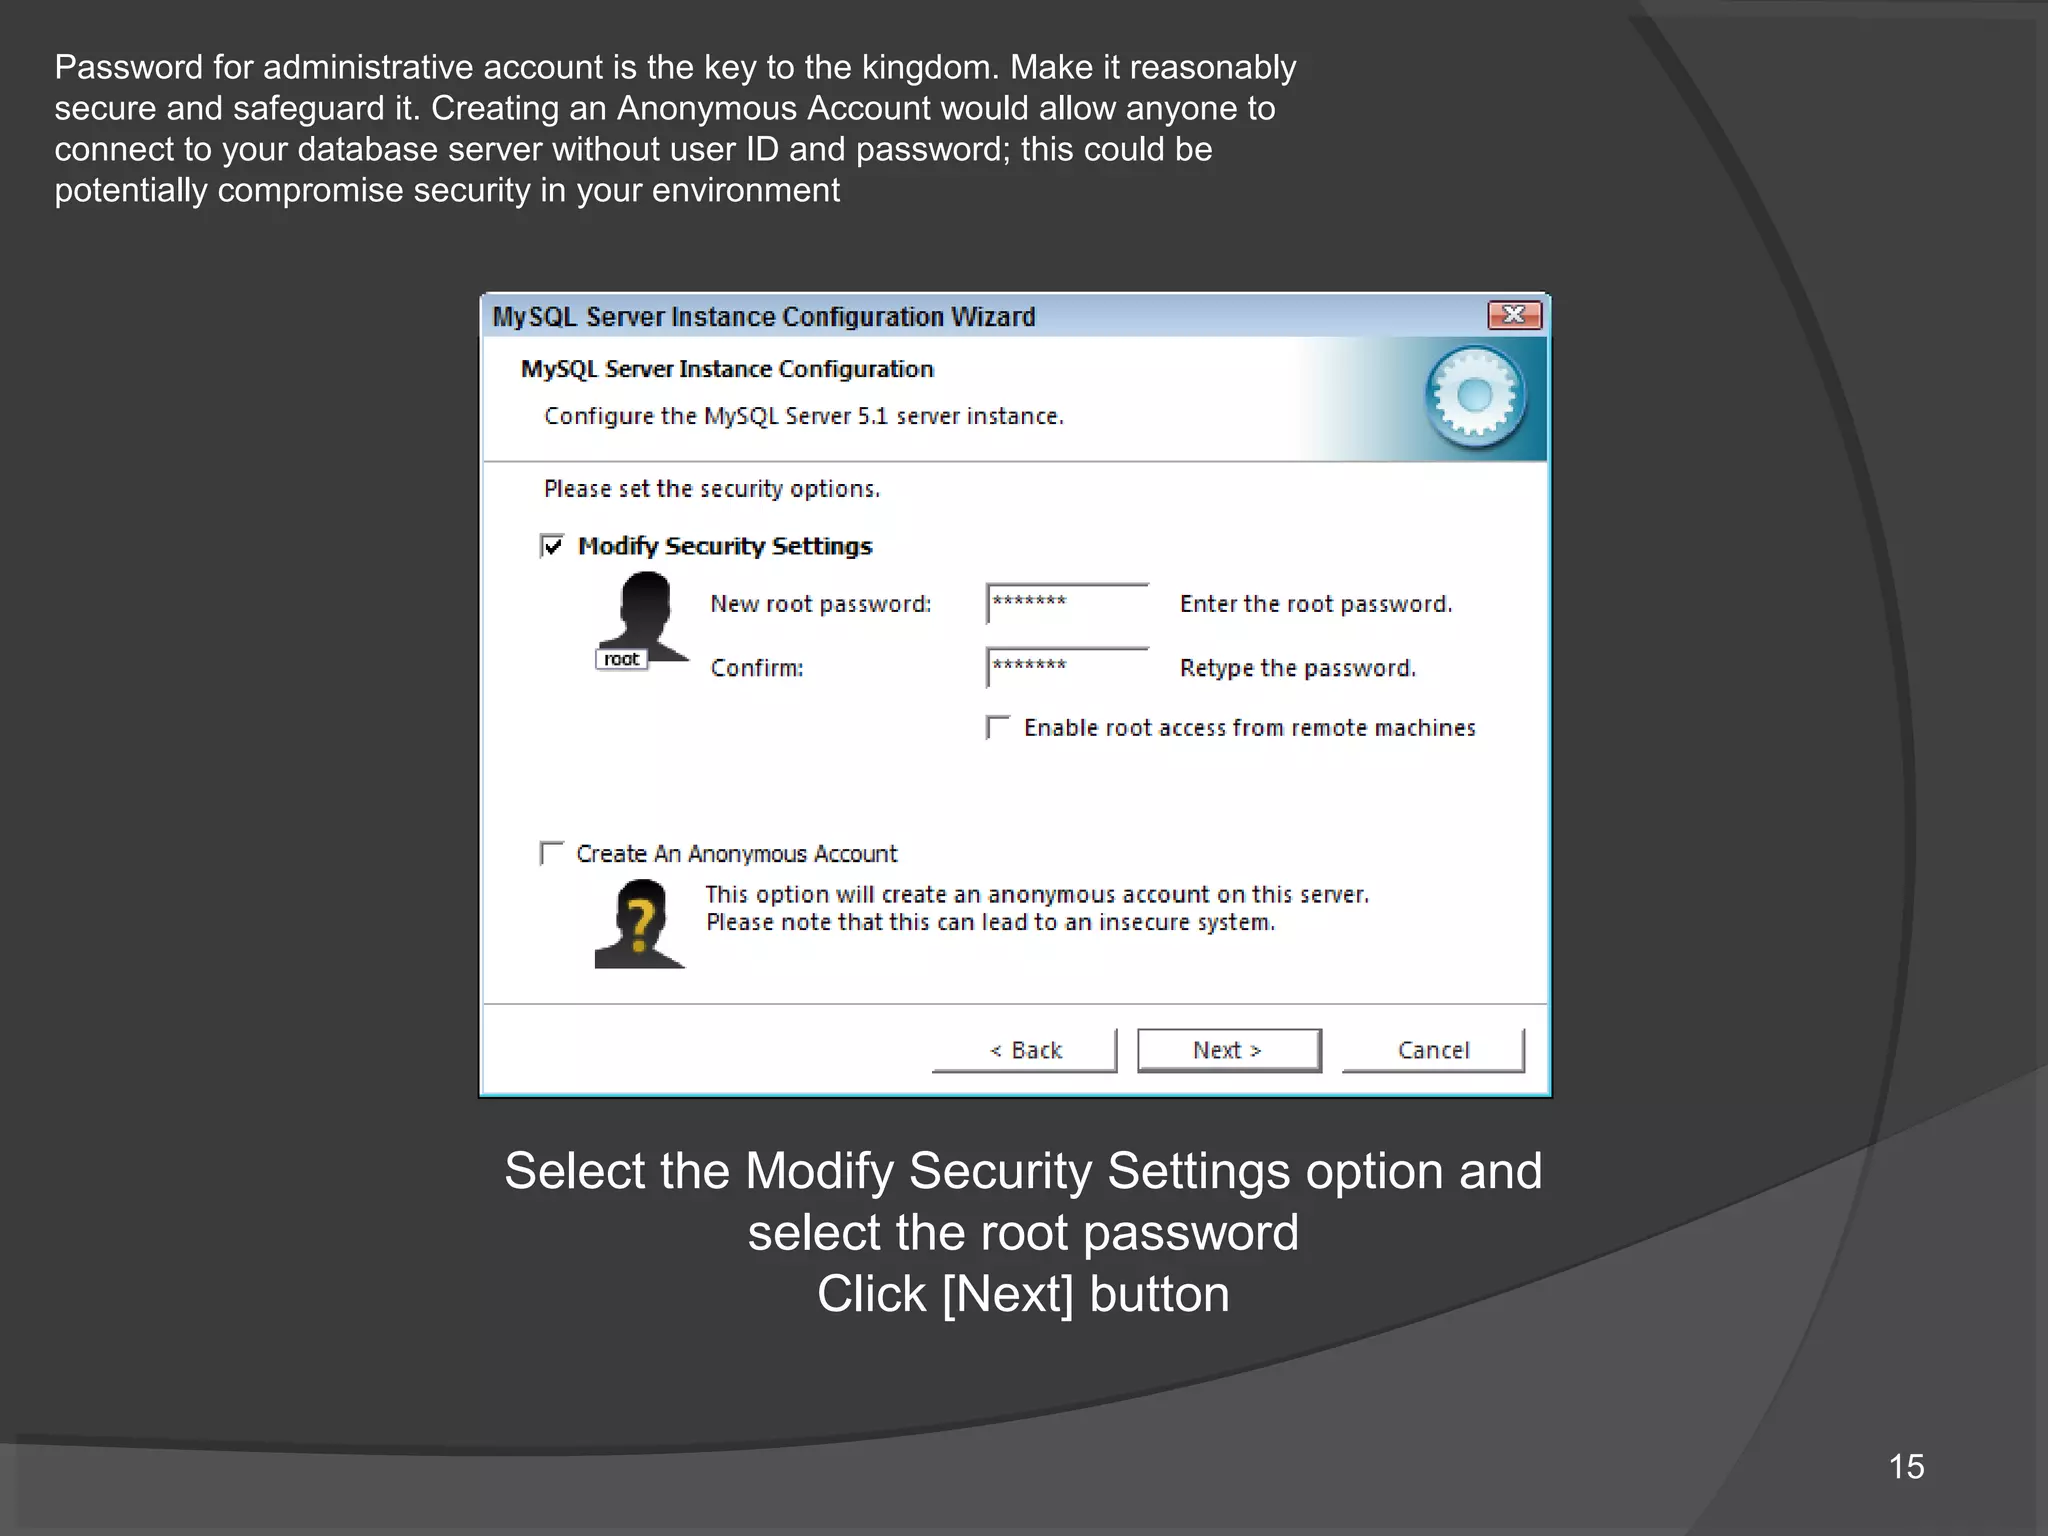Cancel the configuration wizard
The width and height of the screenshot is (2048, 1536).
pos(1433,1050)
